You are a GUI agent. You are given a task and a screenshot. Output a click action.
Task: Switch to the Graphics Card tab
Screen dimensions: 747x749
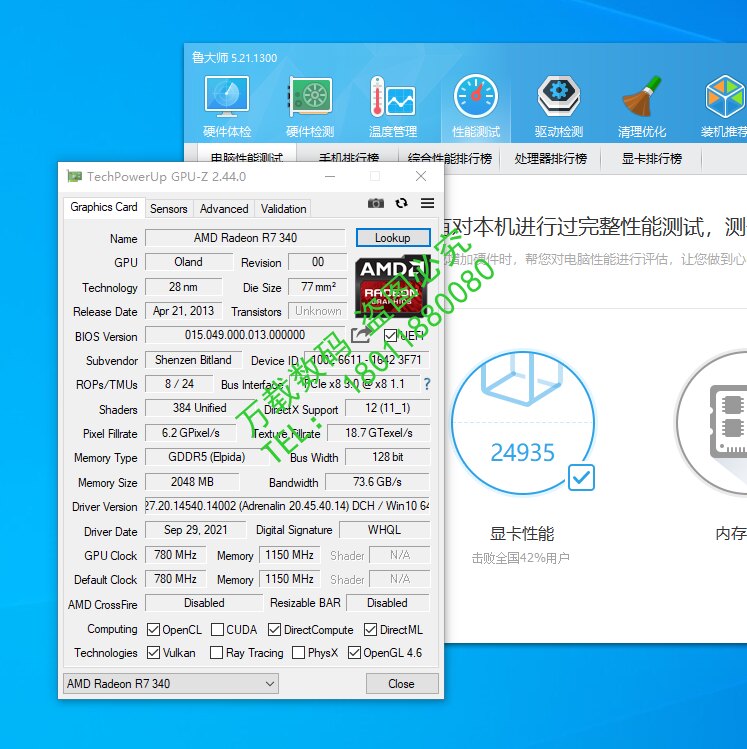(104, 207)
